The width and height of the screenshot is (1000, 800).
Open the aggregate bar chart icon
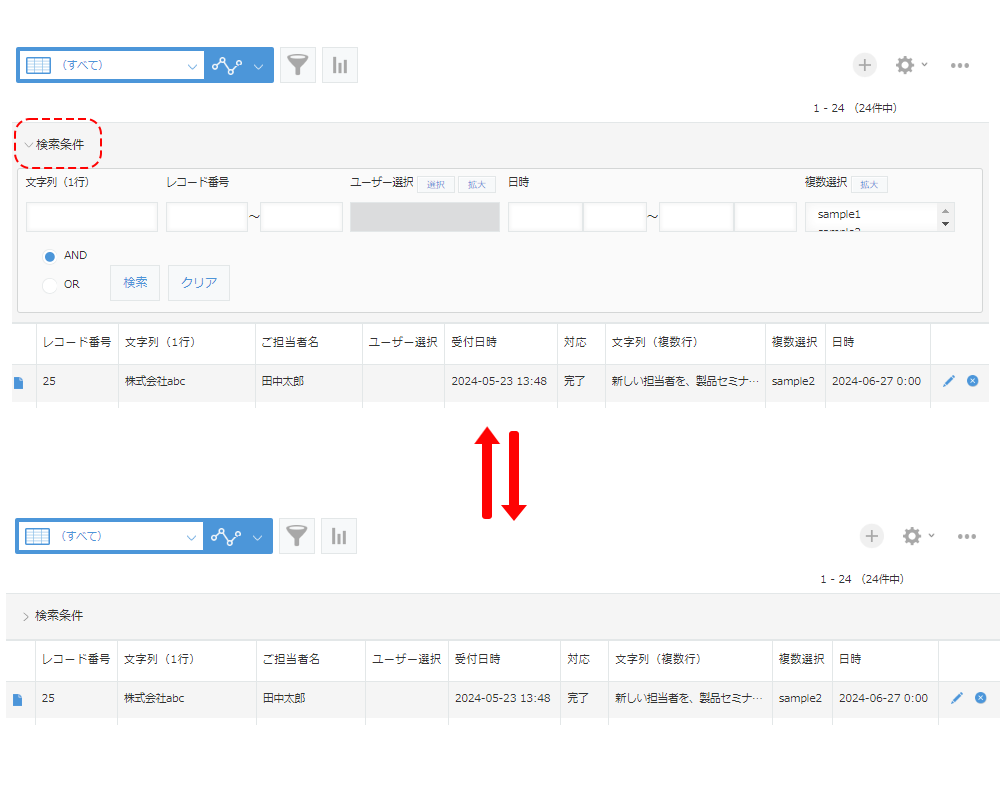pyautogui.click(x=339, y=64)
